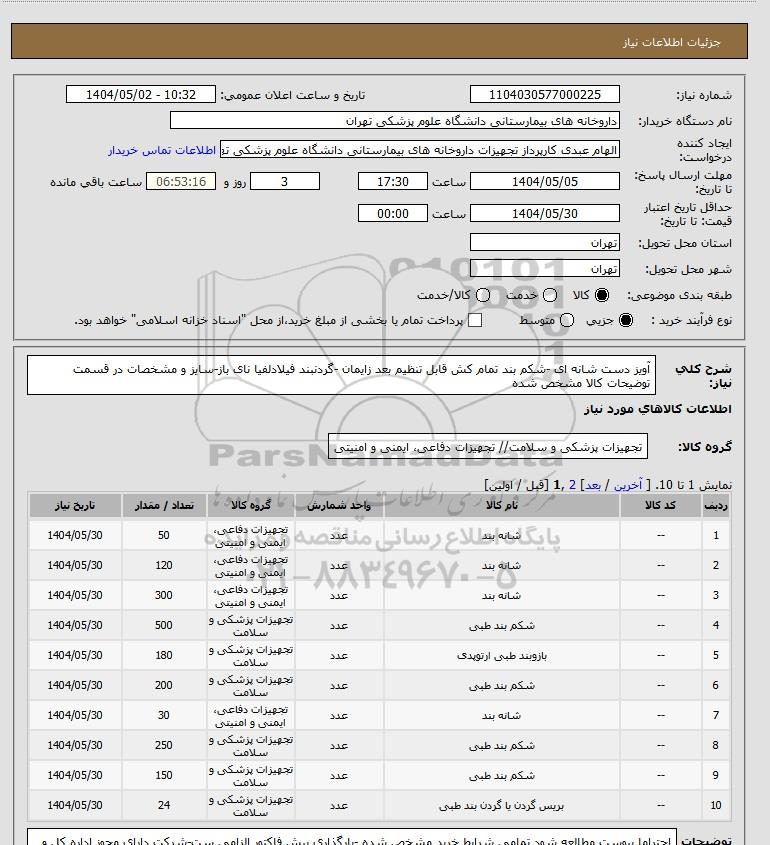Click the اطلاعات کالاهای مورد نیاز section heading
Screen dimensions: 770x845
click(657, 409)
